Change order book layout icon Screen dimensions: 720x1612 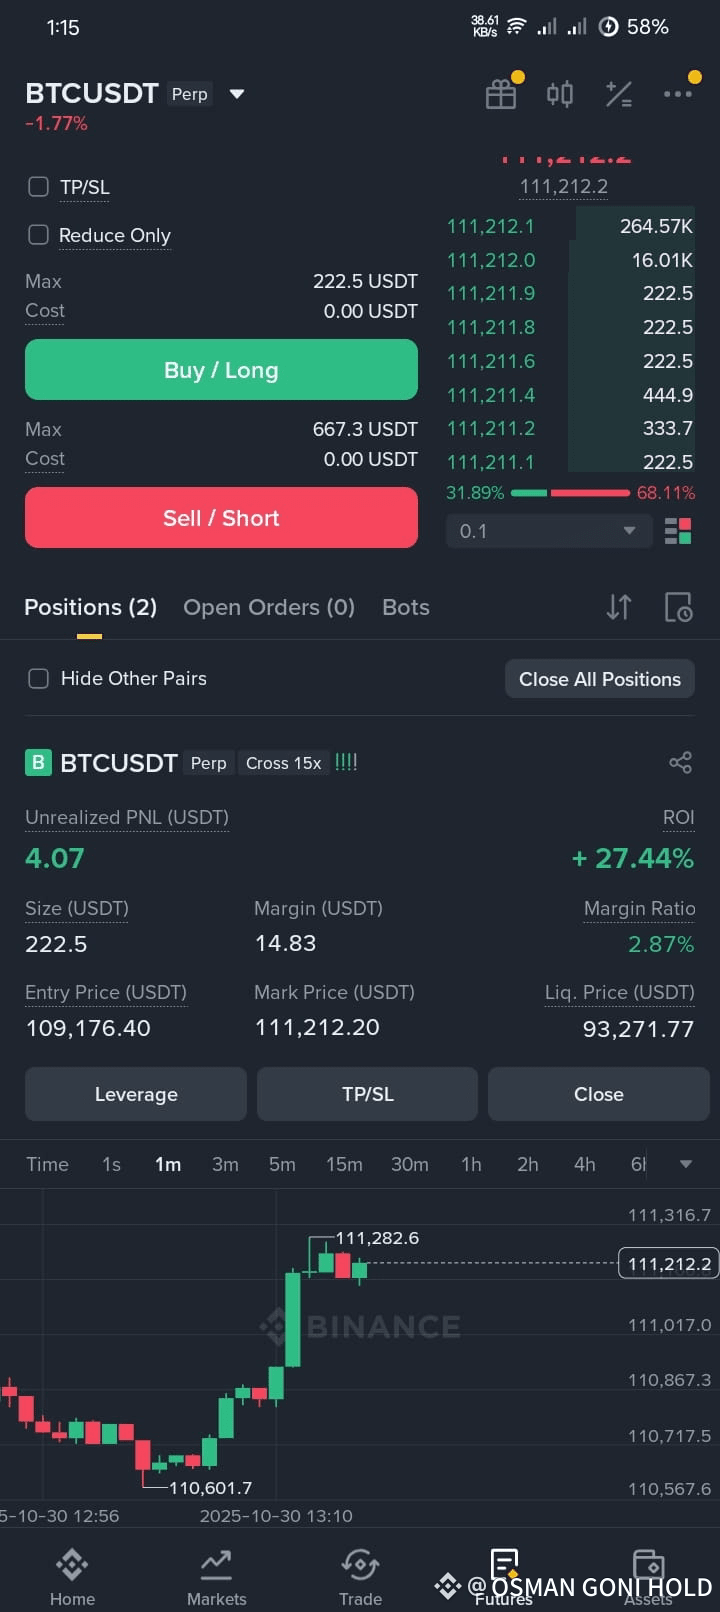pos(678,531)
